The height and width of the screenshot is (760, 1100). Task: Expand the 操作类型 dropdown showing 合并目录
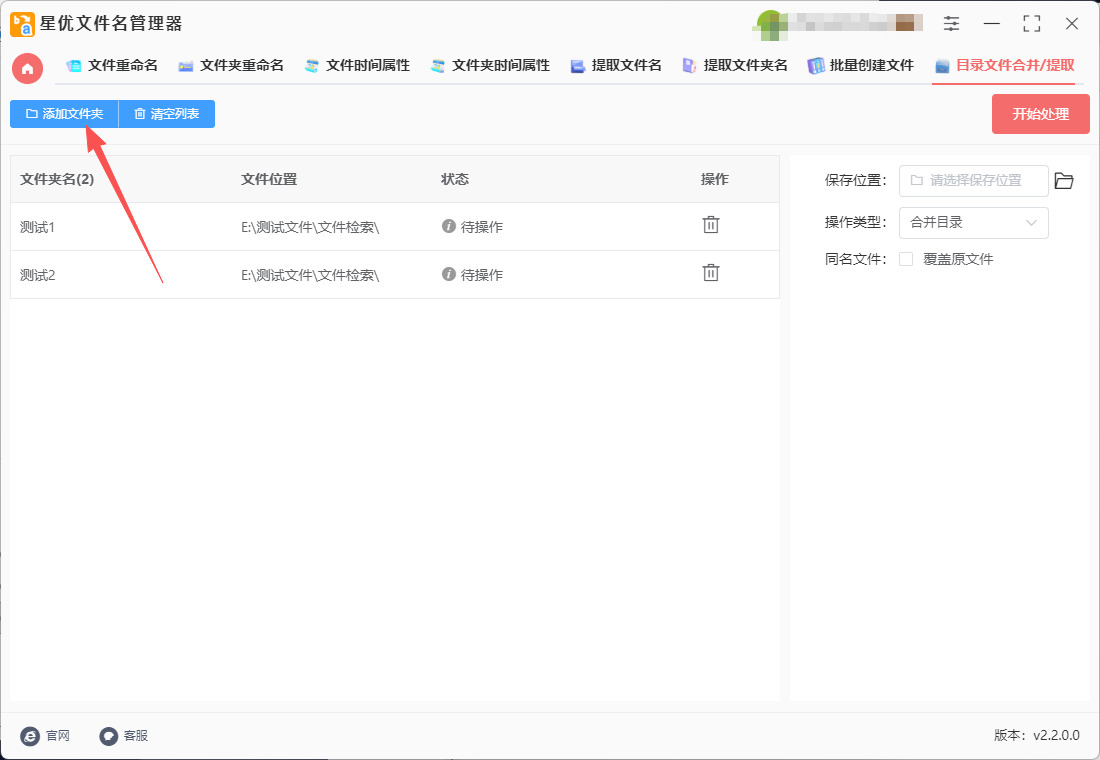tap(973, 223)
